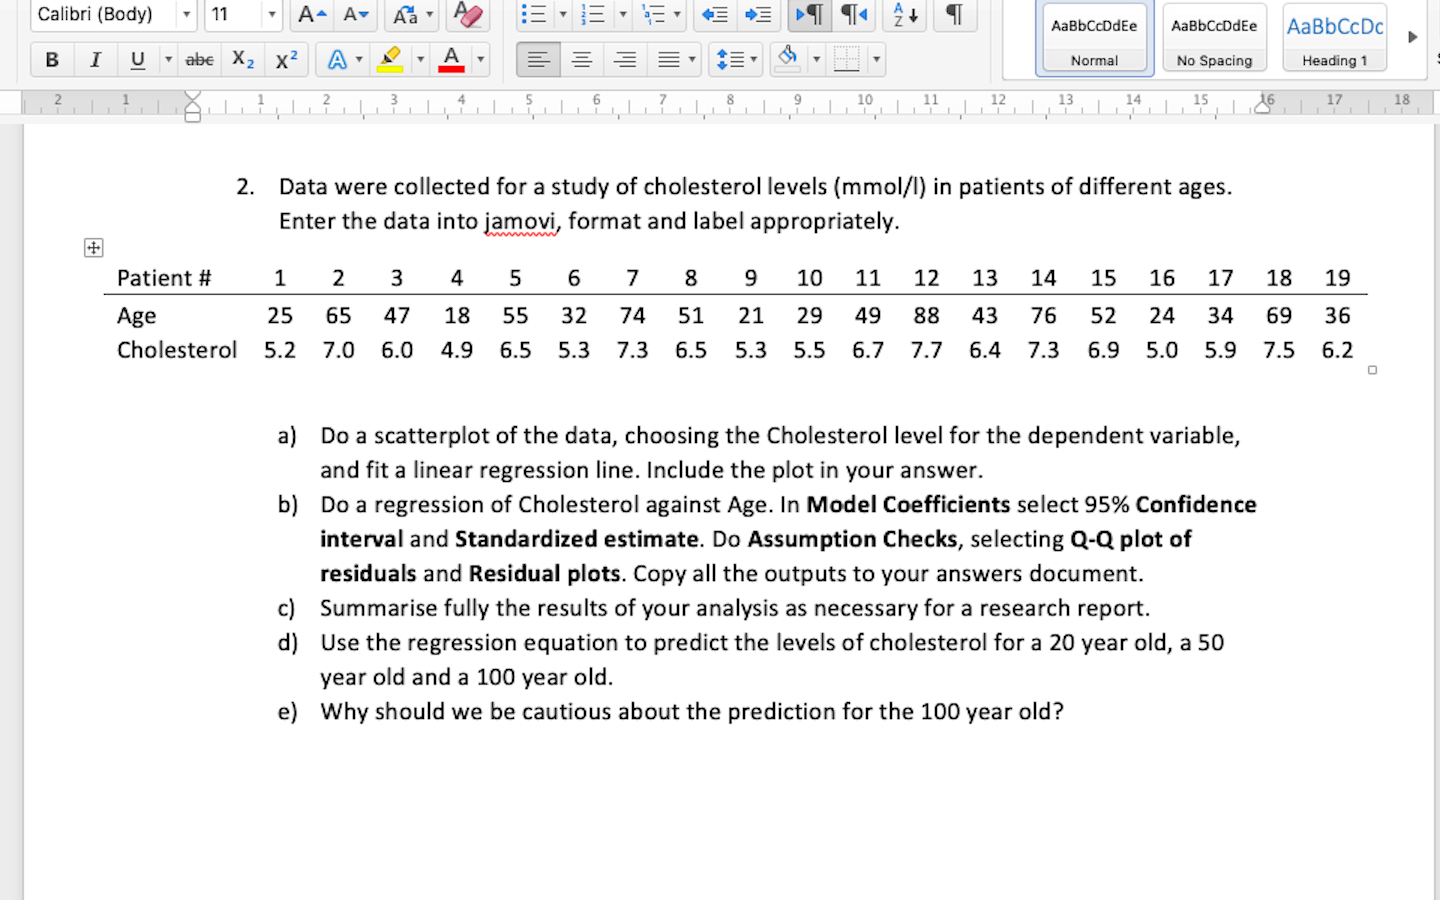Open the Change Case menu
The width and height of the screenshot is (1440, 900).
click(412, 14)
